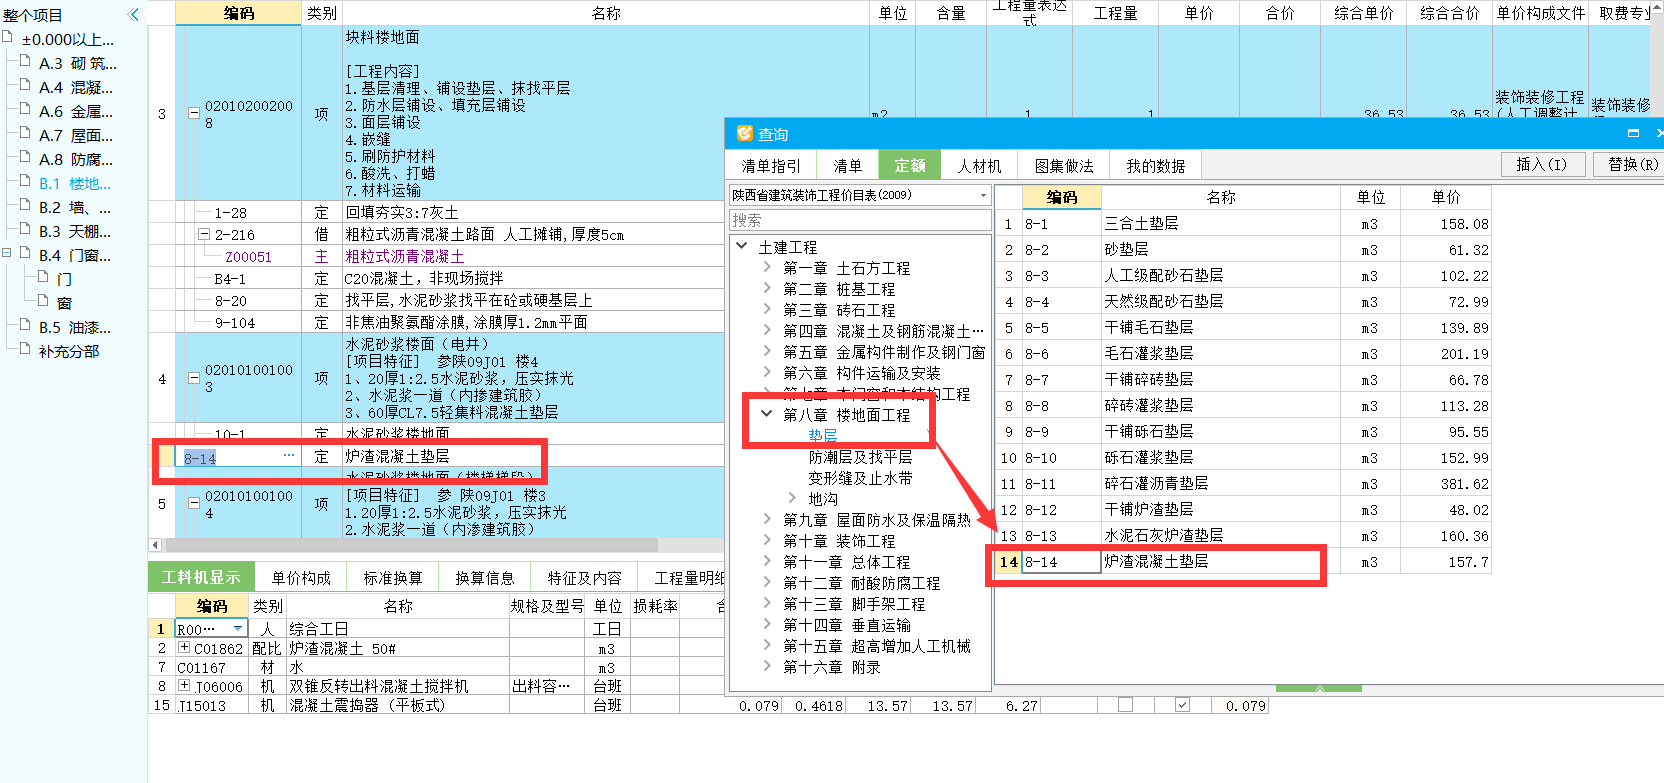Open the 换算信息 tab
1664x783 pixels.
pyautogui.click(x=485, y=578)
